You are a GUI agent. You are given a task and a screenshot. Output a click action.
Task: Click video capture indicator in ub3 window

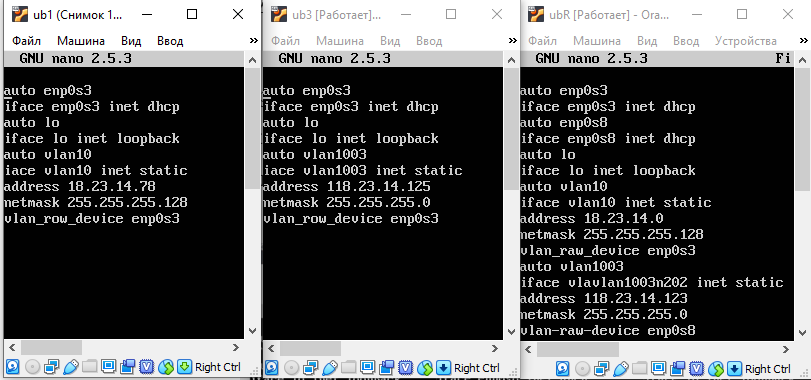386,368
